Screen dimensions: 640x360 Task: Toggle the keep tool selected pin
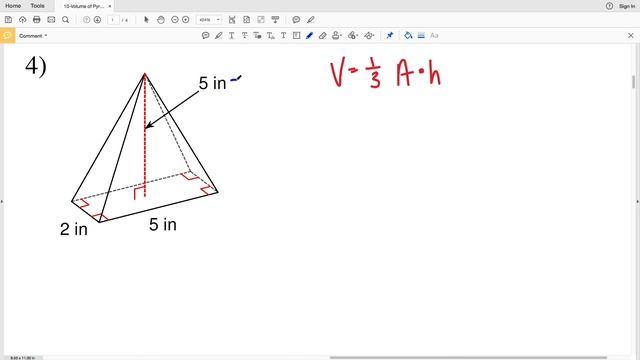click(x=389, y=36)
